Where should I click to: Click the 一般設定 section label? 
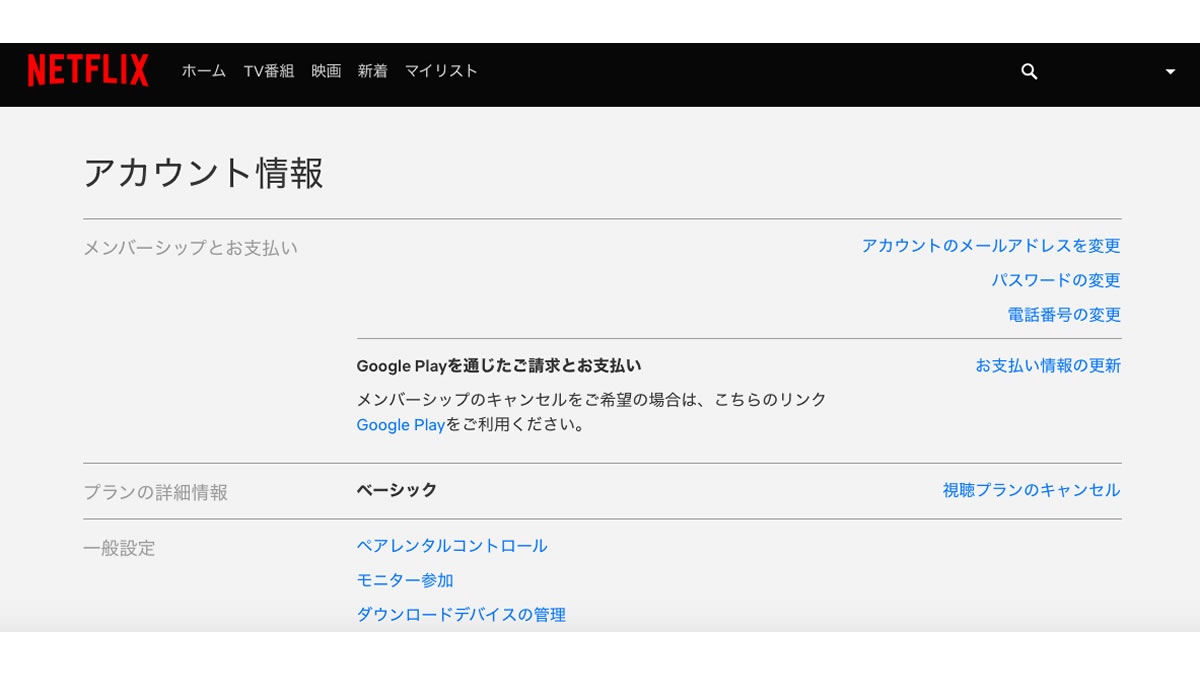coord(119,548)
